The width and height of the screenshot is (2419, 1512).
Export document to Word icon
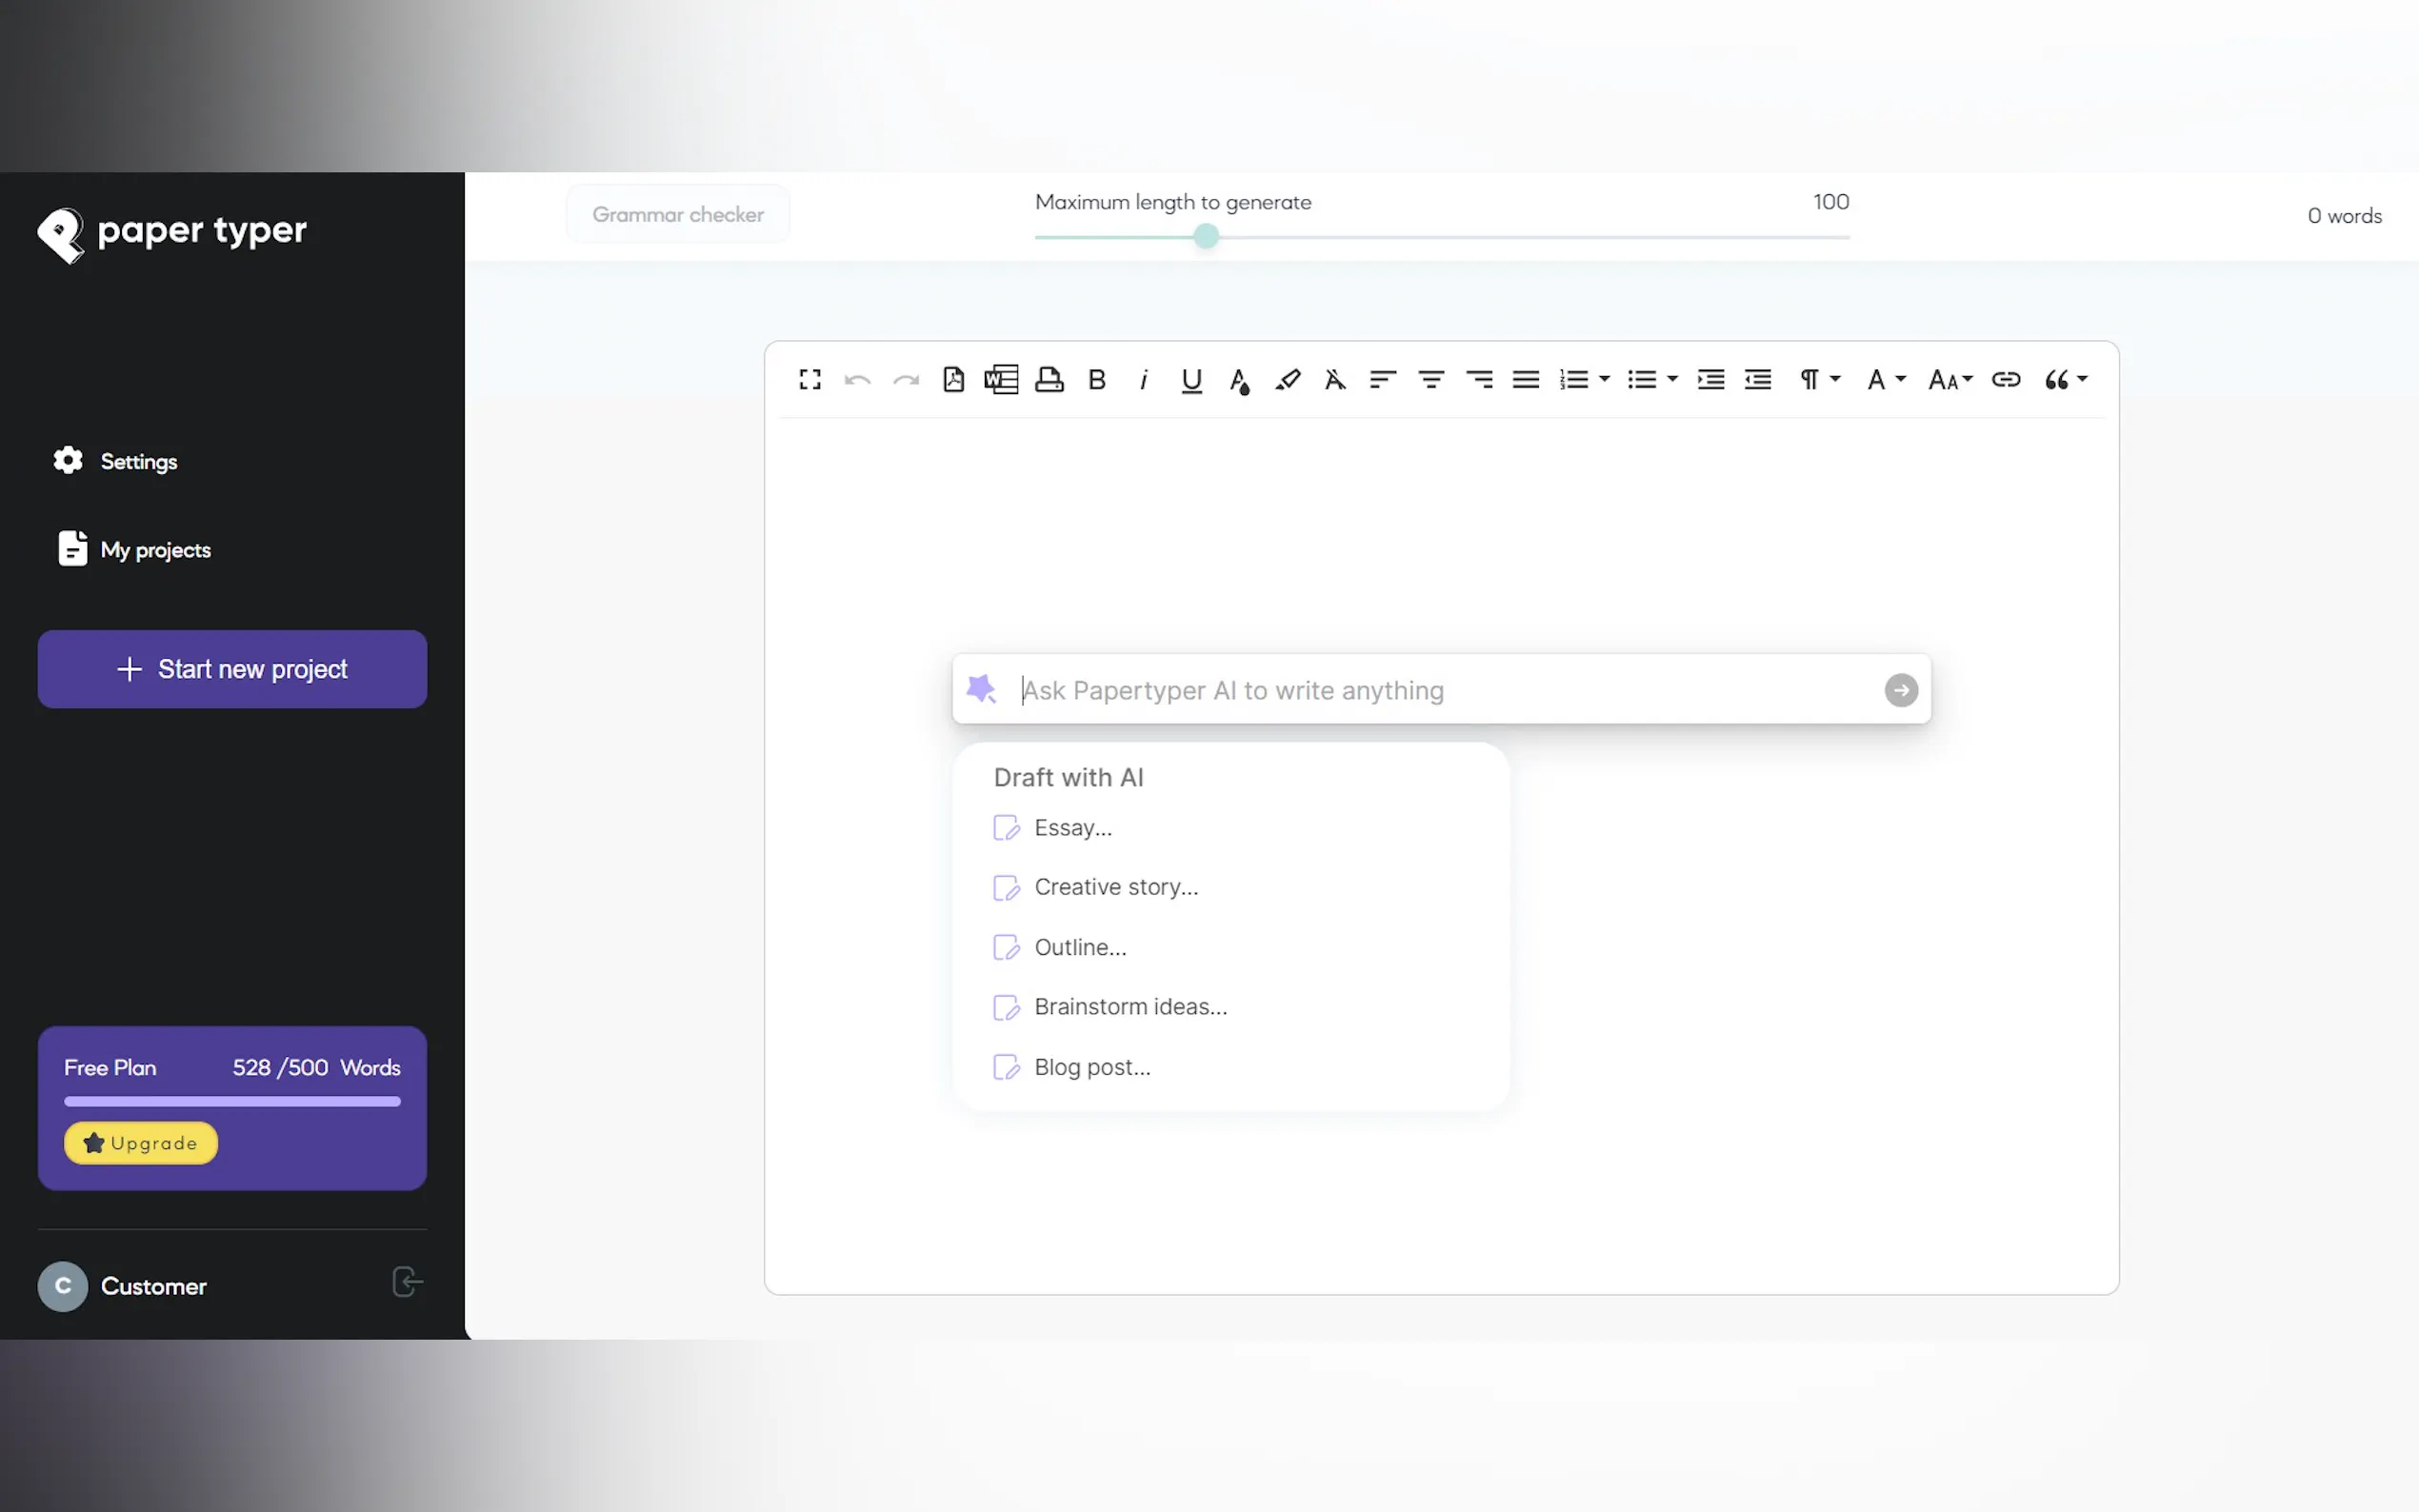point(1001,379)
